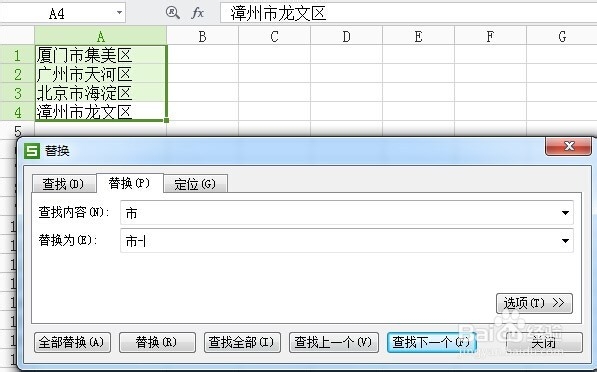Click the 查找下一个(F) button

[431, 342]
